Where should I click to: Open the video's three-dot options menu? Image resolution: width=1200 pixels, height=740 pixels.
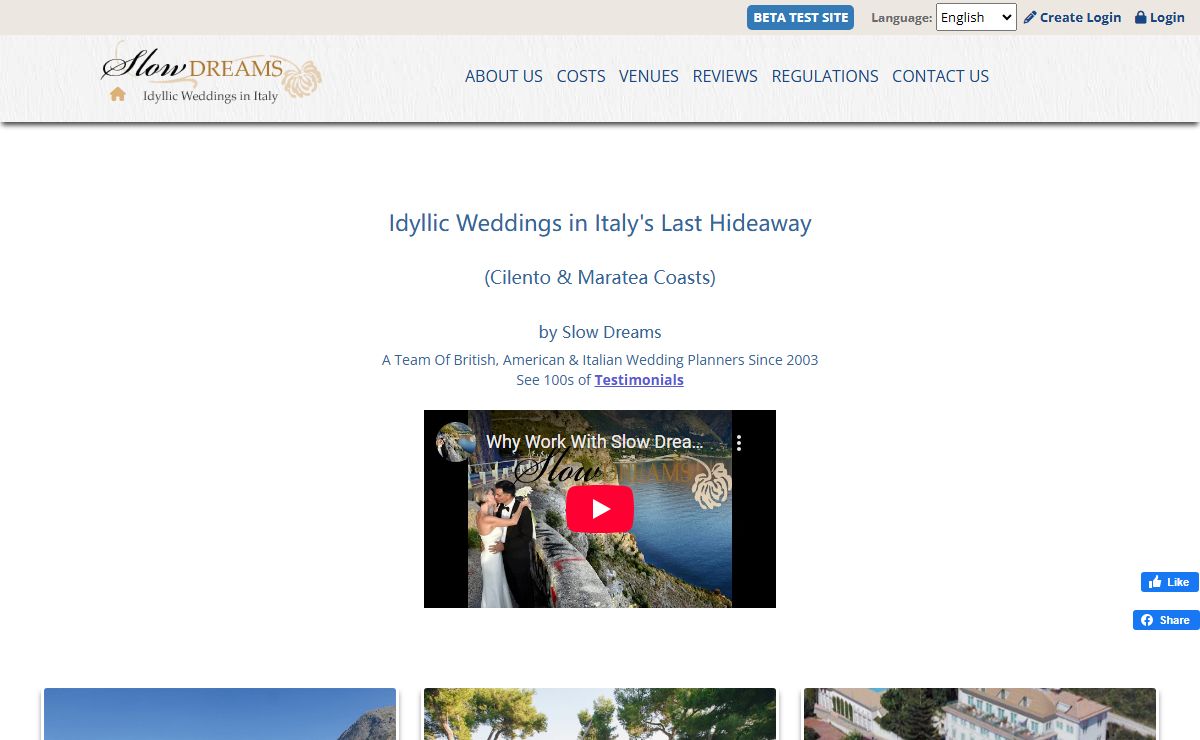(x=739, y=443)
